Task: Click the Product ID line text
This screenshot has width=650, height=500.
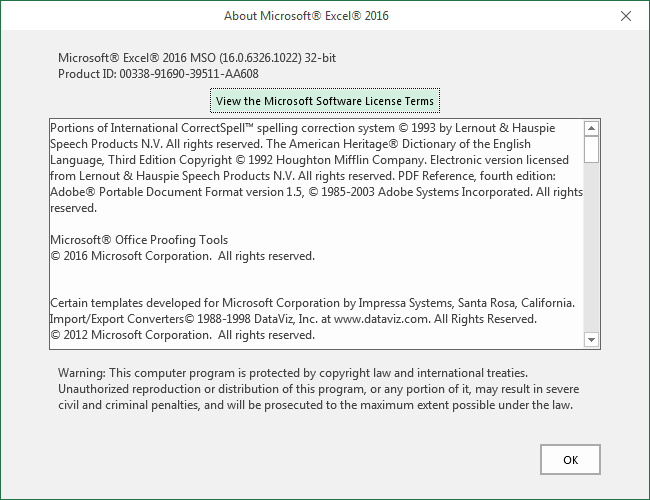Action: [158, 74]
